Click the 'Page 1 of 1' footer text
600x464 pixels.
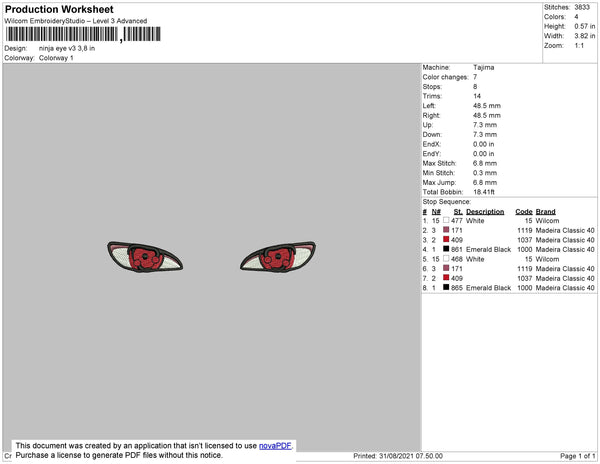coord(578,456)
